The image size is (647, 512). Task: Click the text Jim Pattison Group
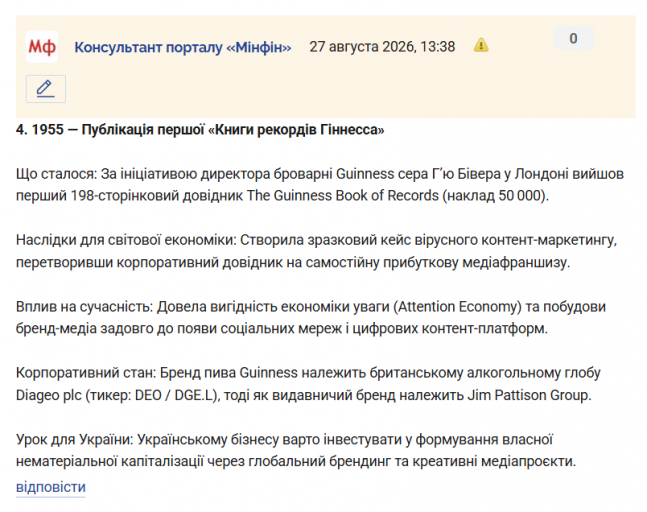(x=529, y=395)
